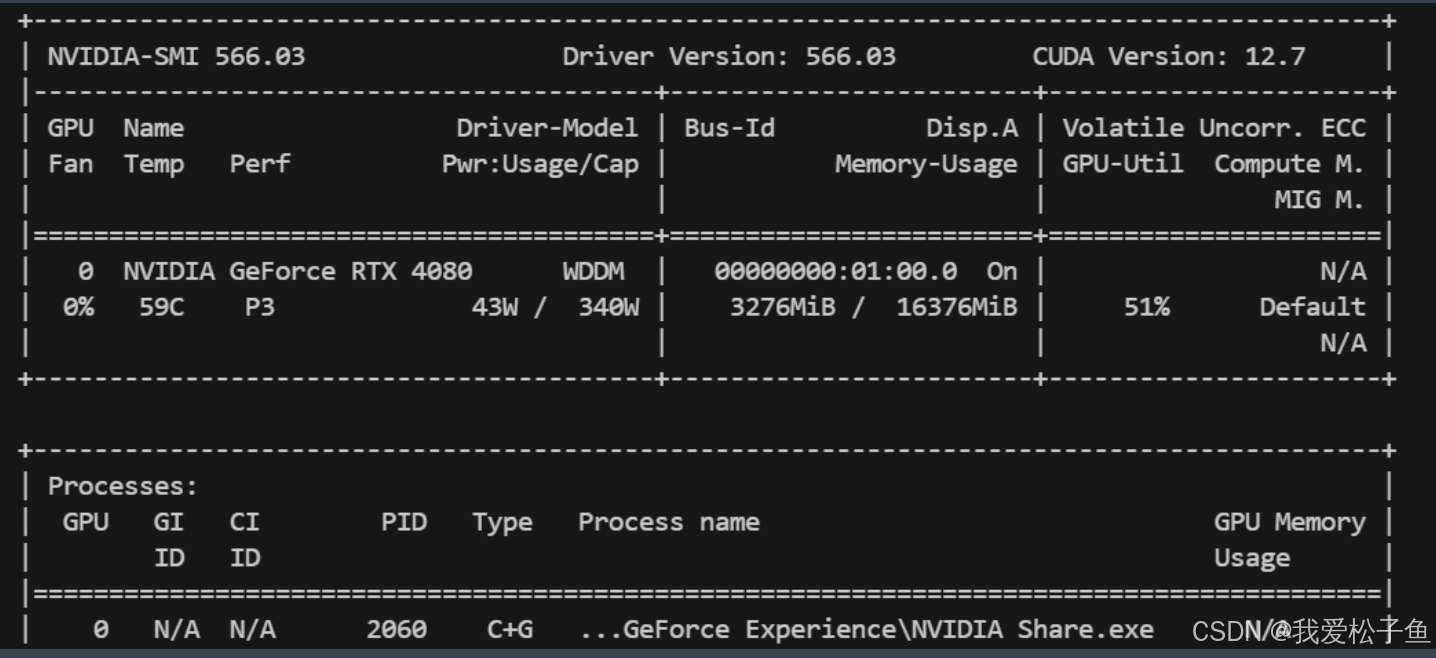The width and height of the screenshot is (1436, 658).
Task: Click the Compute M. header
Action: click(1290, 164)
